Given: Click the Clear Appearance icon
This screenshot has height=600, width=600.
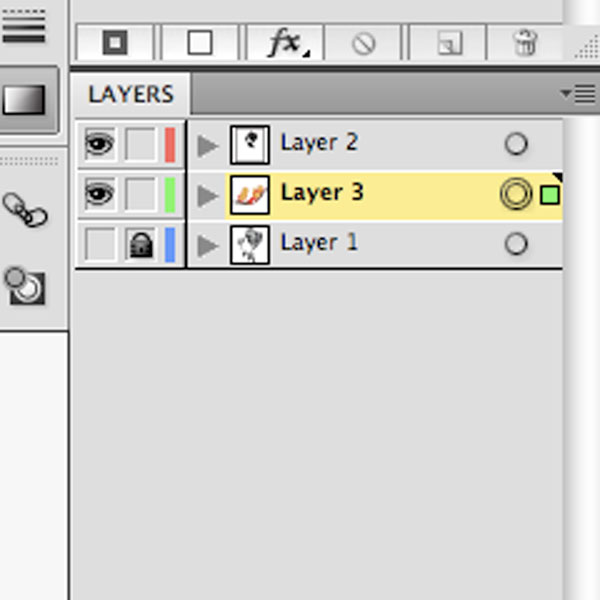Looking at the screenshot, I should [x=363, y=43].
